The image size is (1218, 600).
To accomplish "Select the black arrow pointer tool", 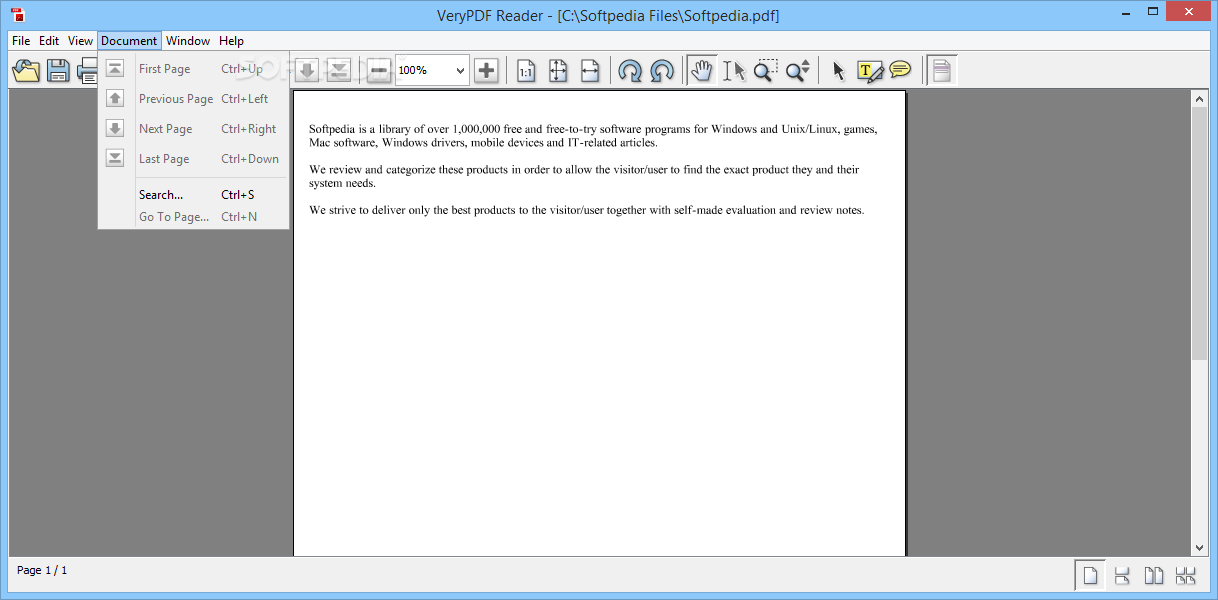I will pyautogui.click(x=838, y=70).
